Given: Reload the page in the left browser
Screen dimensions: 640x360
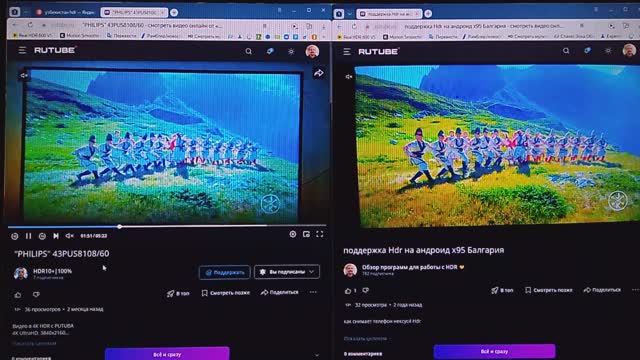Looking at the screenshot, I should (x=30, y=25).
